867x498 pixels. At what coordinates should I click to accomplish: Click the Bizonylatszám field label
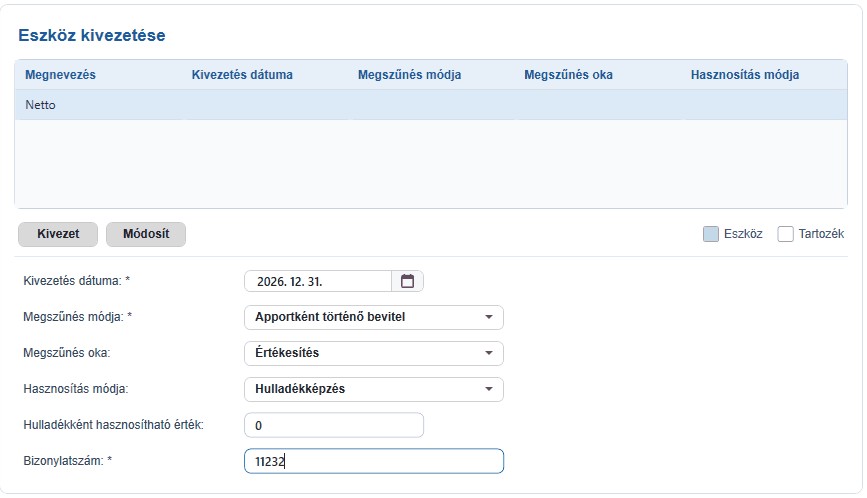click(x=67, y=460)
